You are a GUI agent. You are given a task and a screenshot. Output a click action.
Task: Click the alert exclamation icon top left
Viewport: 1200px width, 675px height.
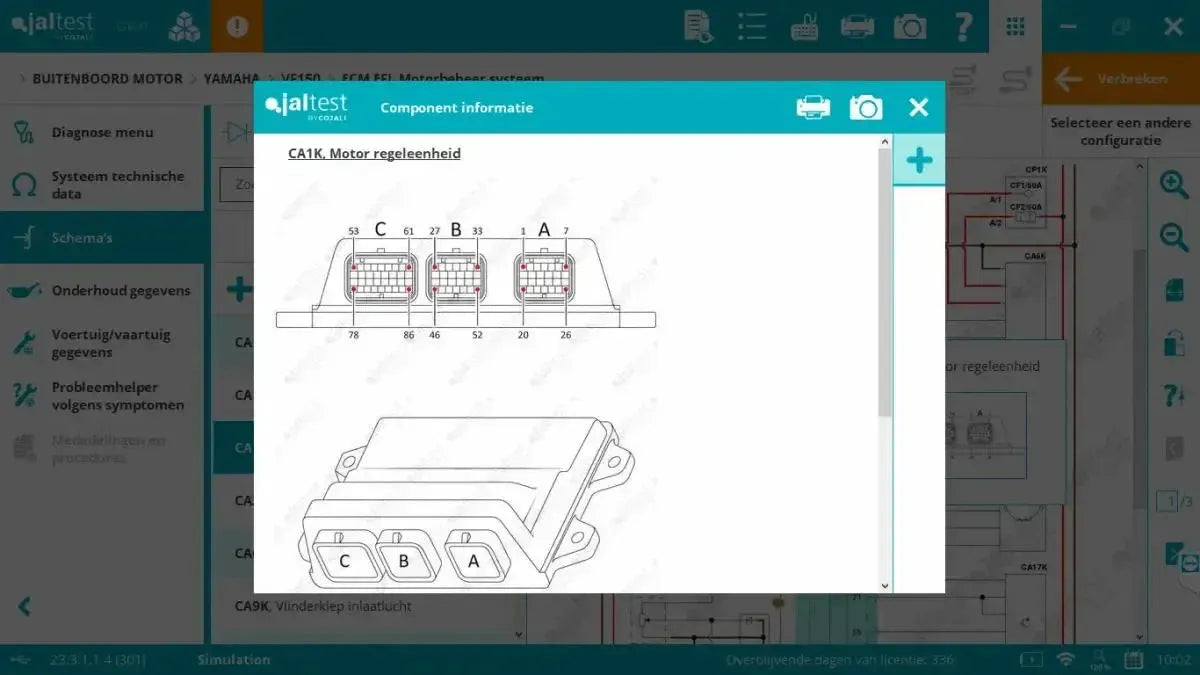coord(237,26)
